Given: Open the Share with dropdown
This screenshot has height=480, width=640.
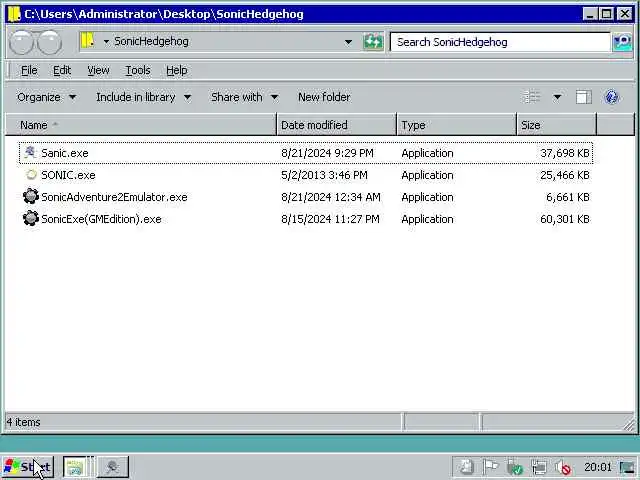Looking at the screenshot, I should (244, 97).
